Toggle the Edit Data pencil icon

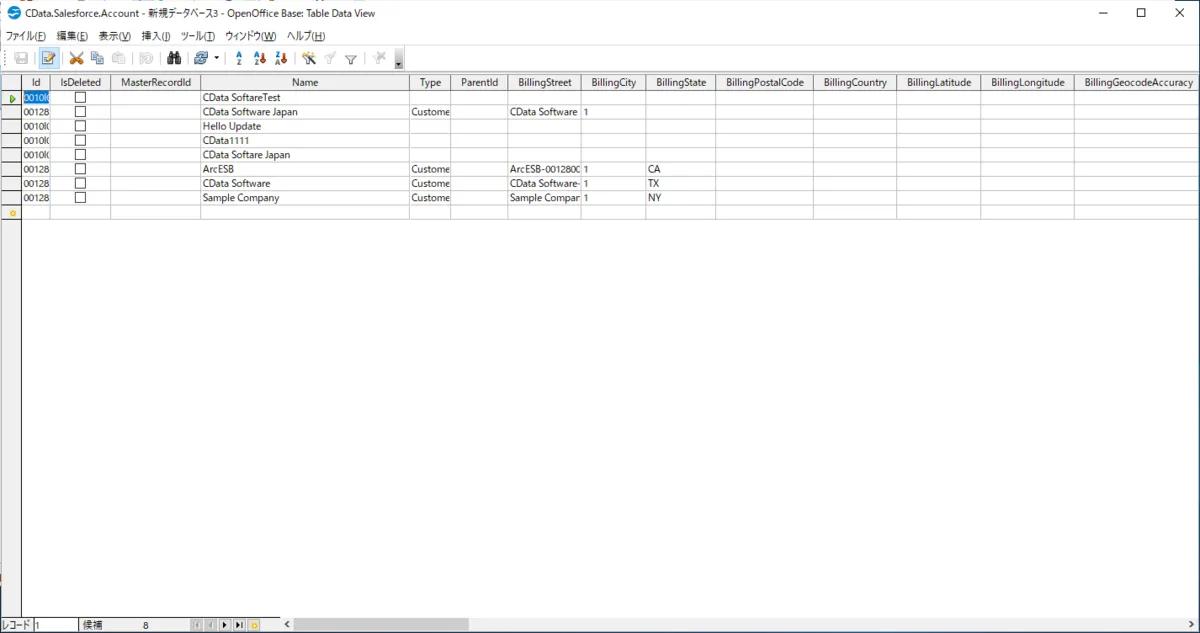click(48, 59)
